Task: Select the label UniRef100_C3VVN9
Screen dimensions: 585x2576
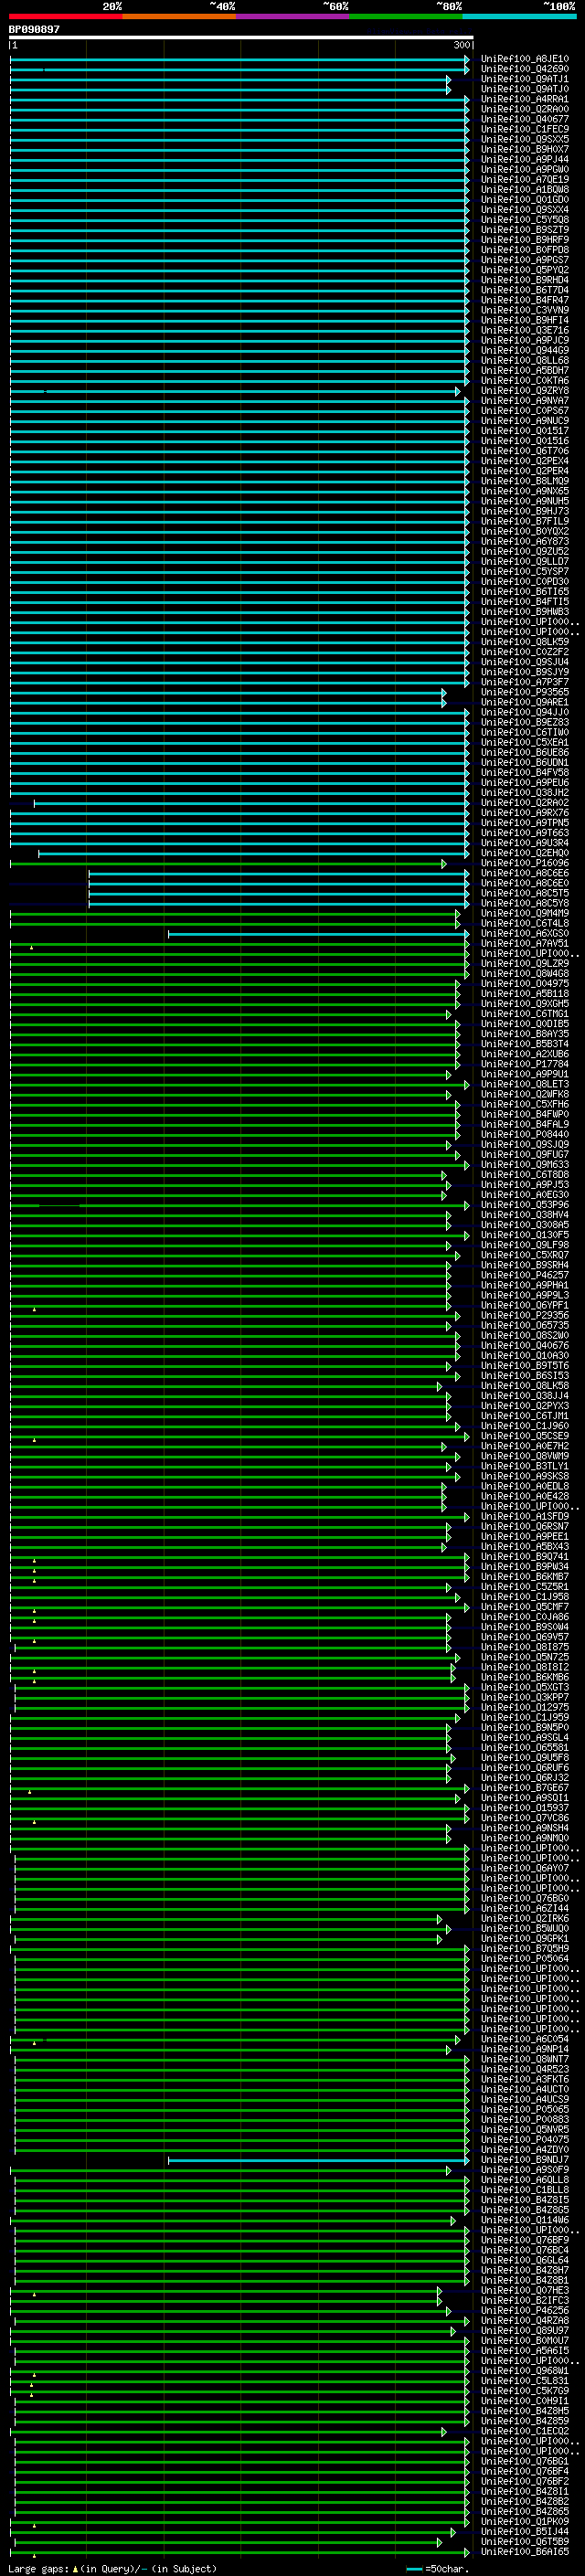Action: [525, 310]
